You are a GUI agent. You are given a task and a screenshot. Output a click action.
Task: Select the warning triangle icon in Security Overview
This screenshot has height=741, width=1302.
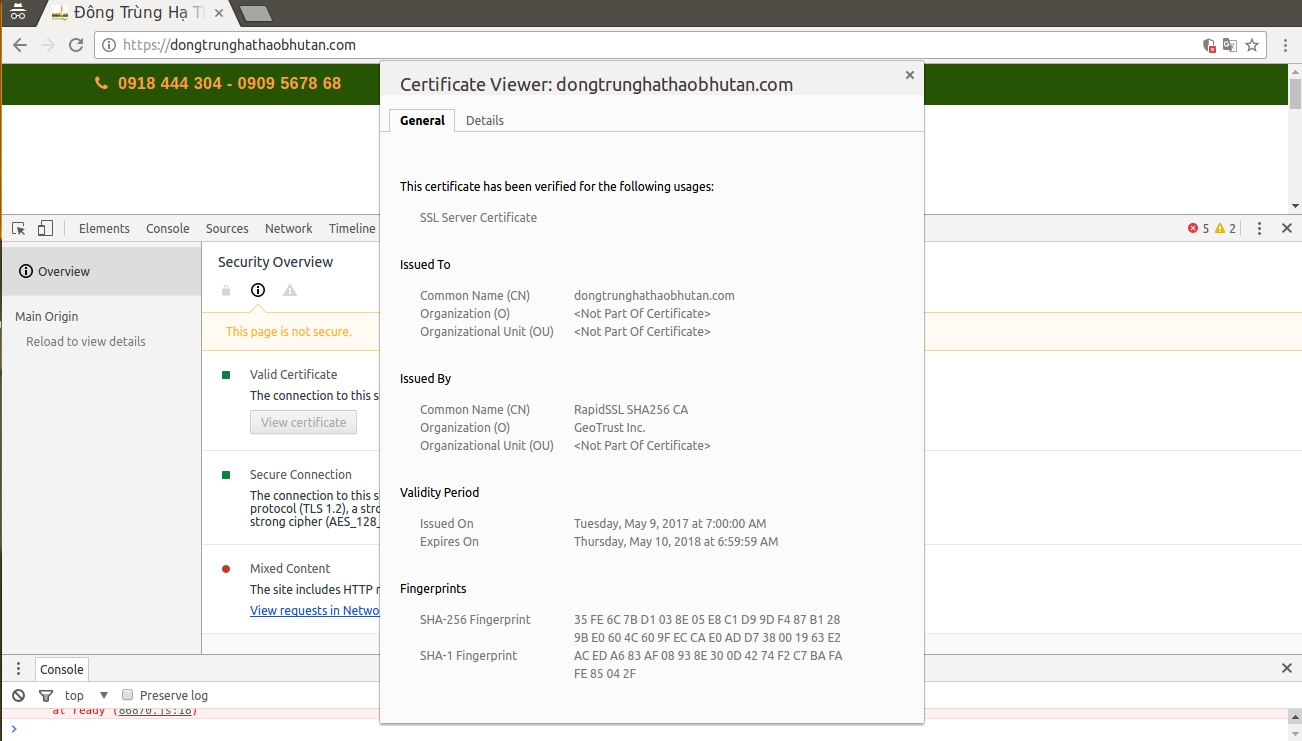pyautogui.click(x=290, y=291)
